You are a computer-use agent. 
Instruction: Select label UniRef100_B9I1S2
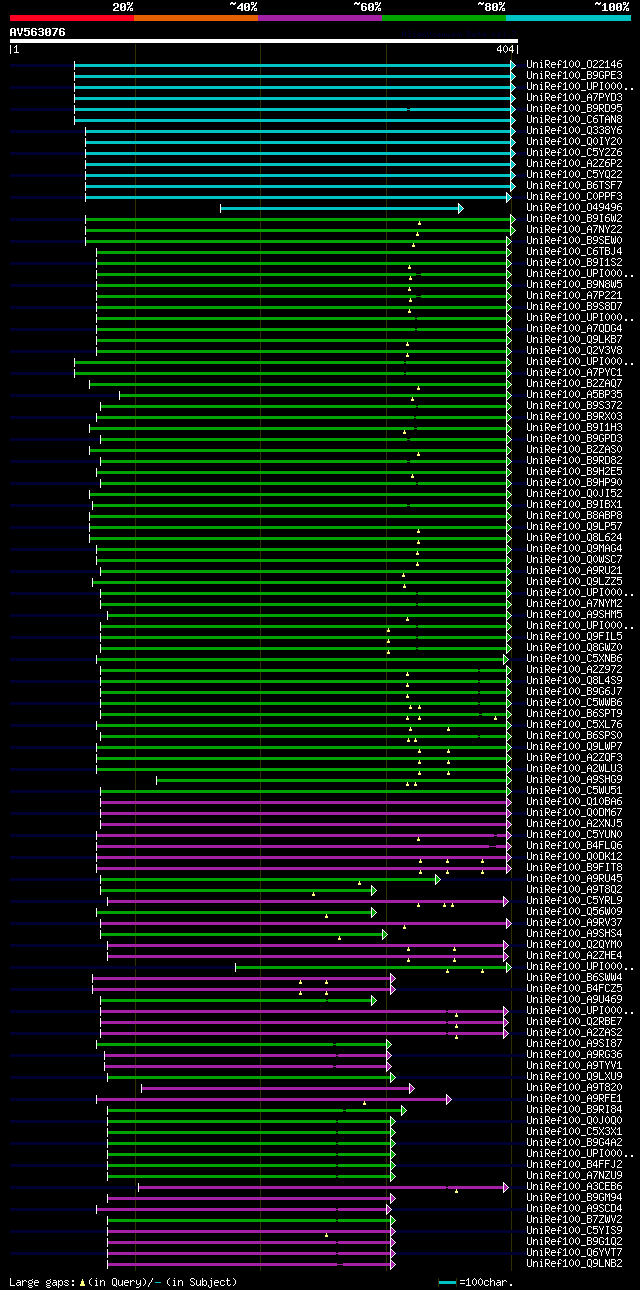point(574,262)
